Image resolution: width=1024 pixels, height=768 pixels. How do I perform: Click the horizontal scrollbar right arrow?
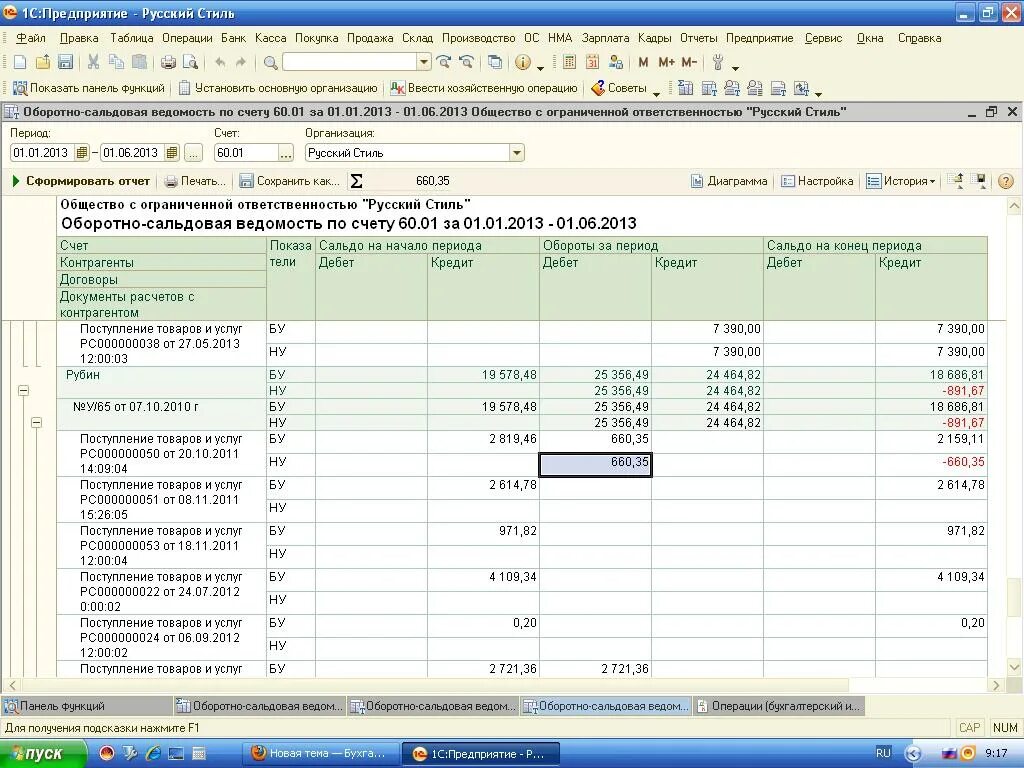click(997, 685)
